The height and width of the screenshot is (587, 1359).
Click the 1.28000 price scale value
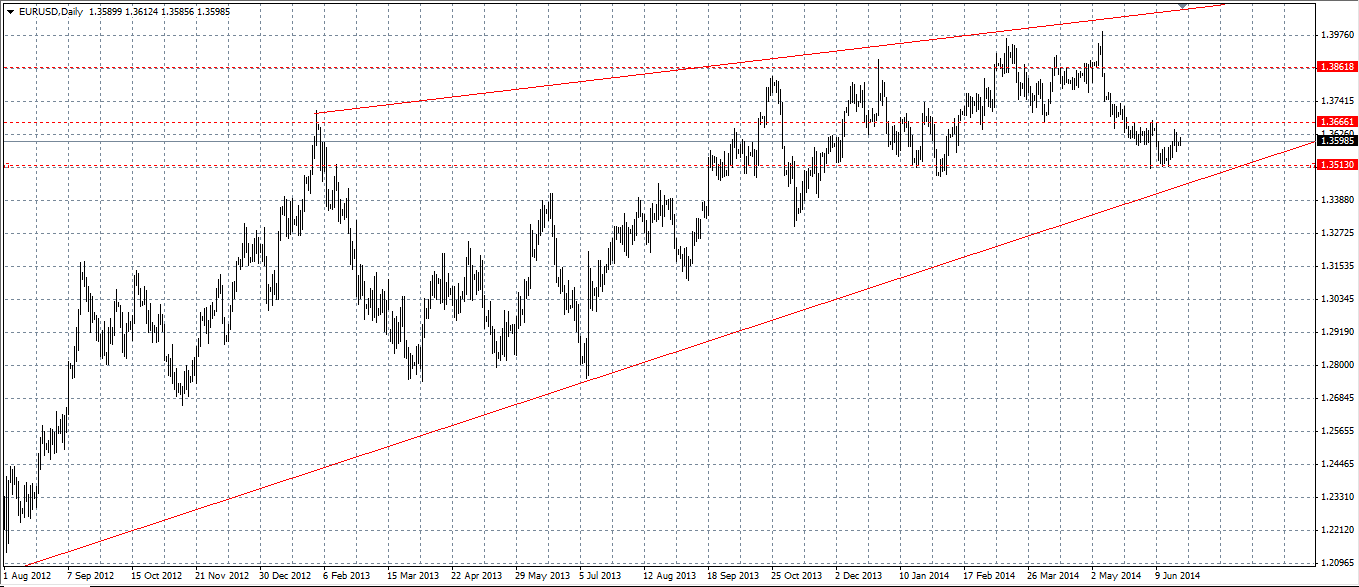pyautogui.click(x=1337, y=365)
